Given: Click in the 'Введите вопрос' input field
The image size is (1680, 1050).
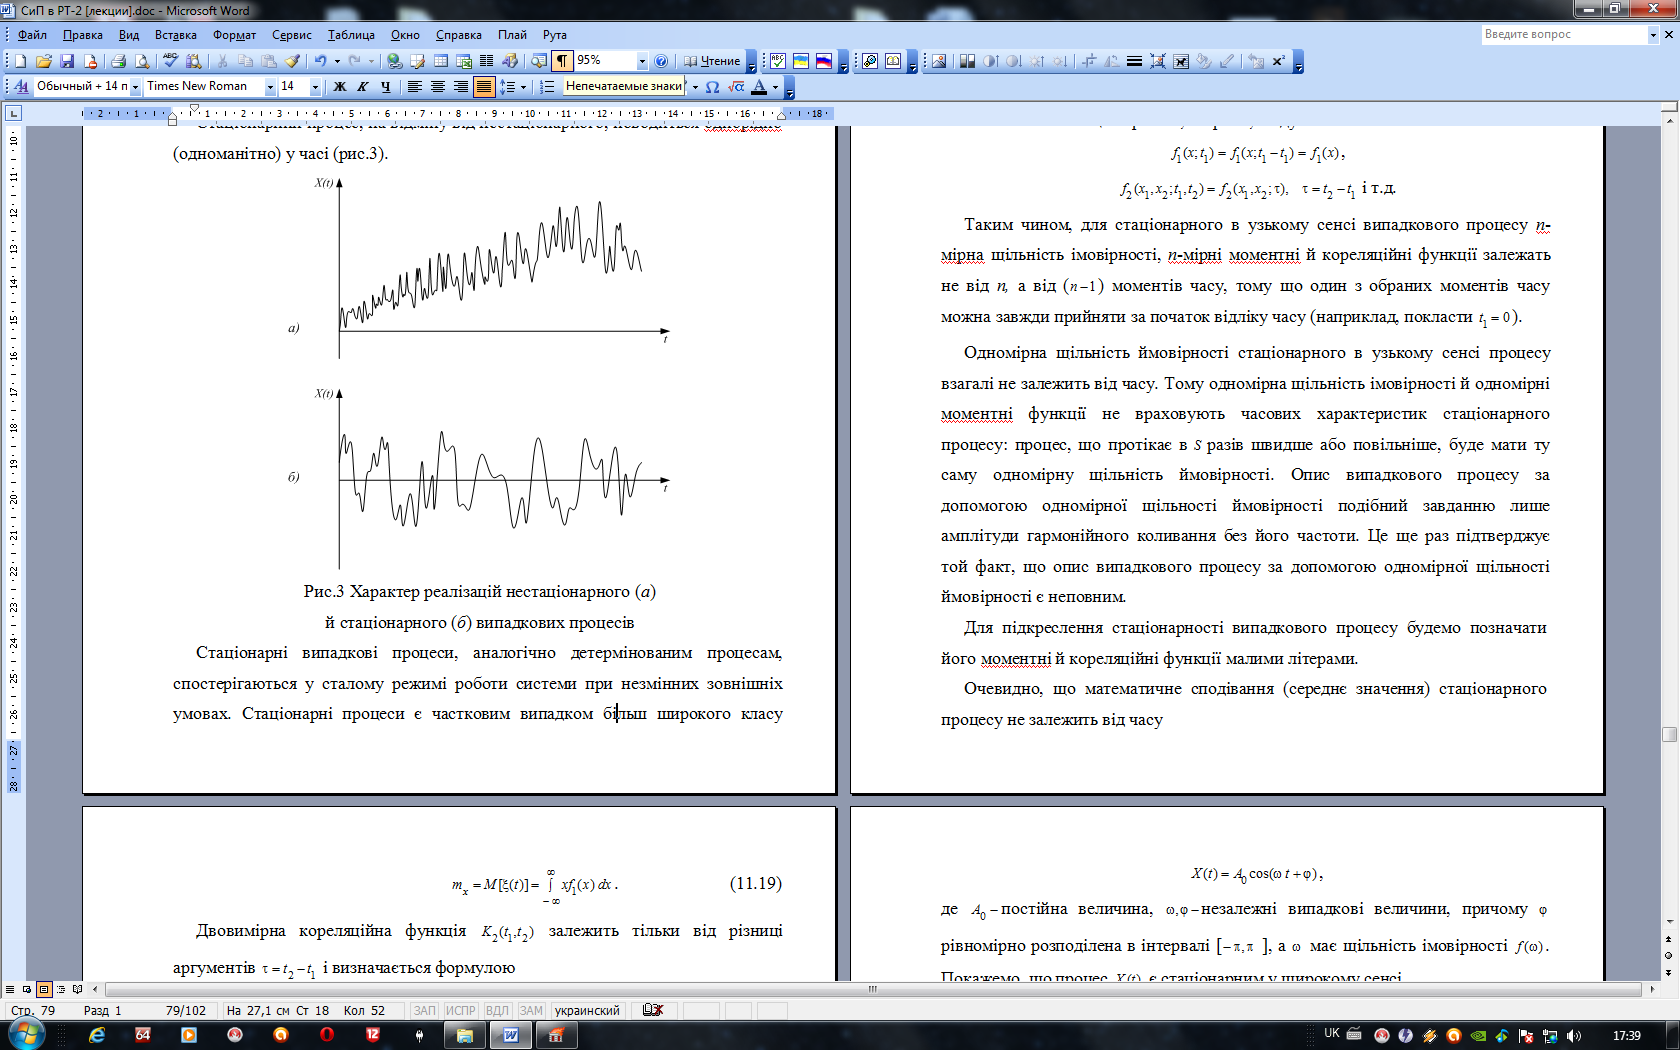Looking at the screenshot, I should coord(1564,34).
